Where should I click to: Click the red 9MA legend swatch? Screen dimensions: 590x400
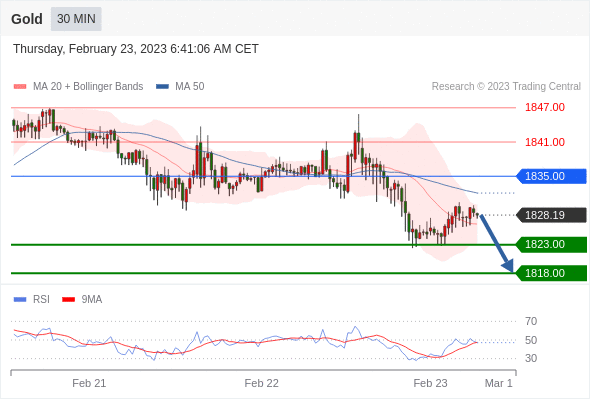tap(68, 300)
